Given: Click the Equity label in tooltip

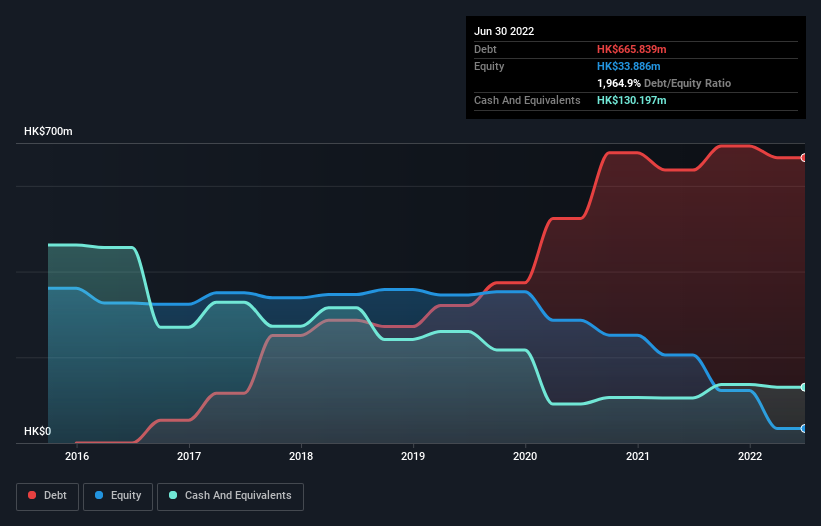Looking at the screenshot, I should point(489,66).
